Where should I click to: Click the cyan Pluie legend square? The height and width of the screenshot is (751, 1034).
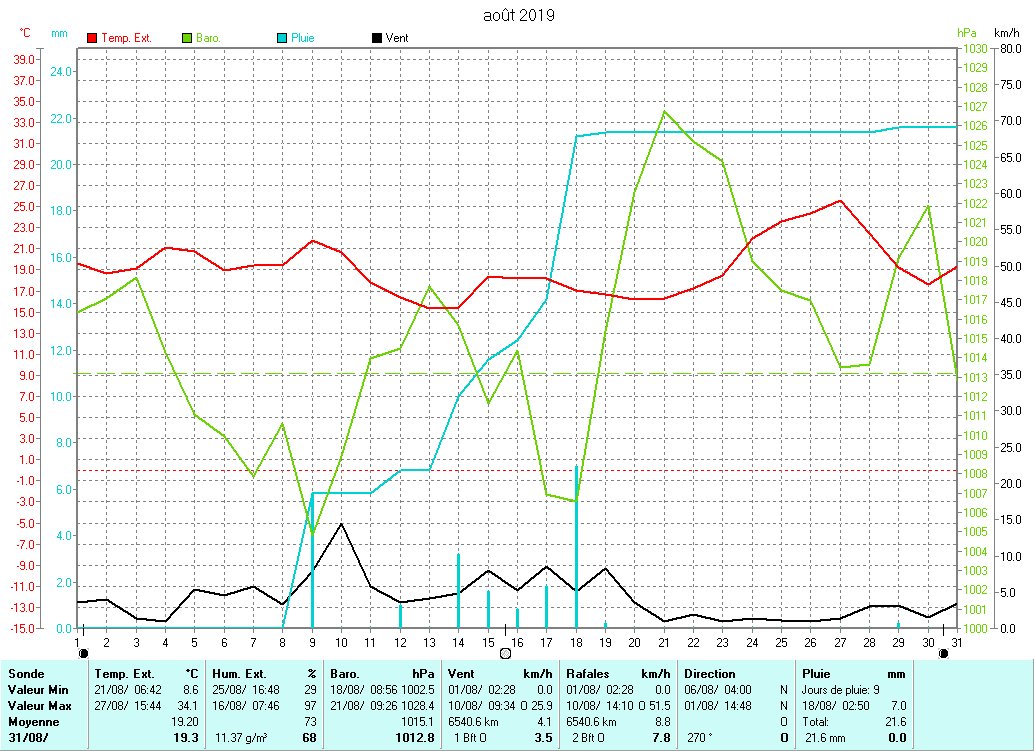tap(282, 38)
